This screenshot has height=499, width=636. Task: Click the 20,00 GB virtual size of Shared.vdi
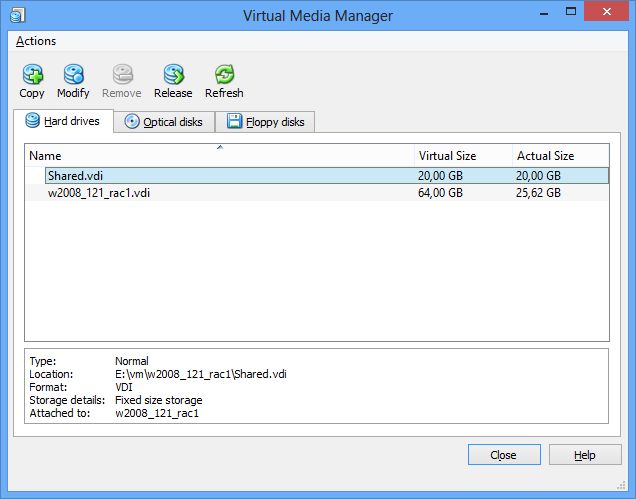pyautogui.click(x=440, y=176)
